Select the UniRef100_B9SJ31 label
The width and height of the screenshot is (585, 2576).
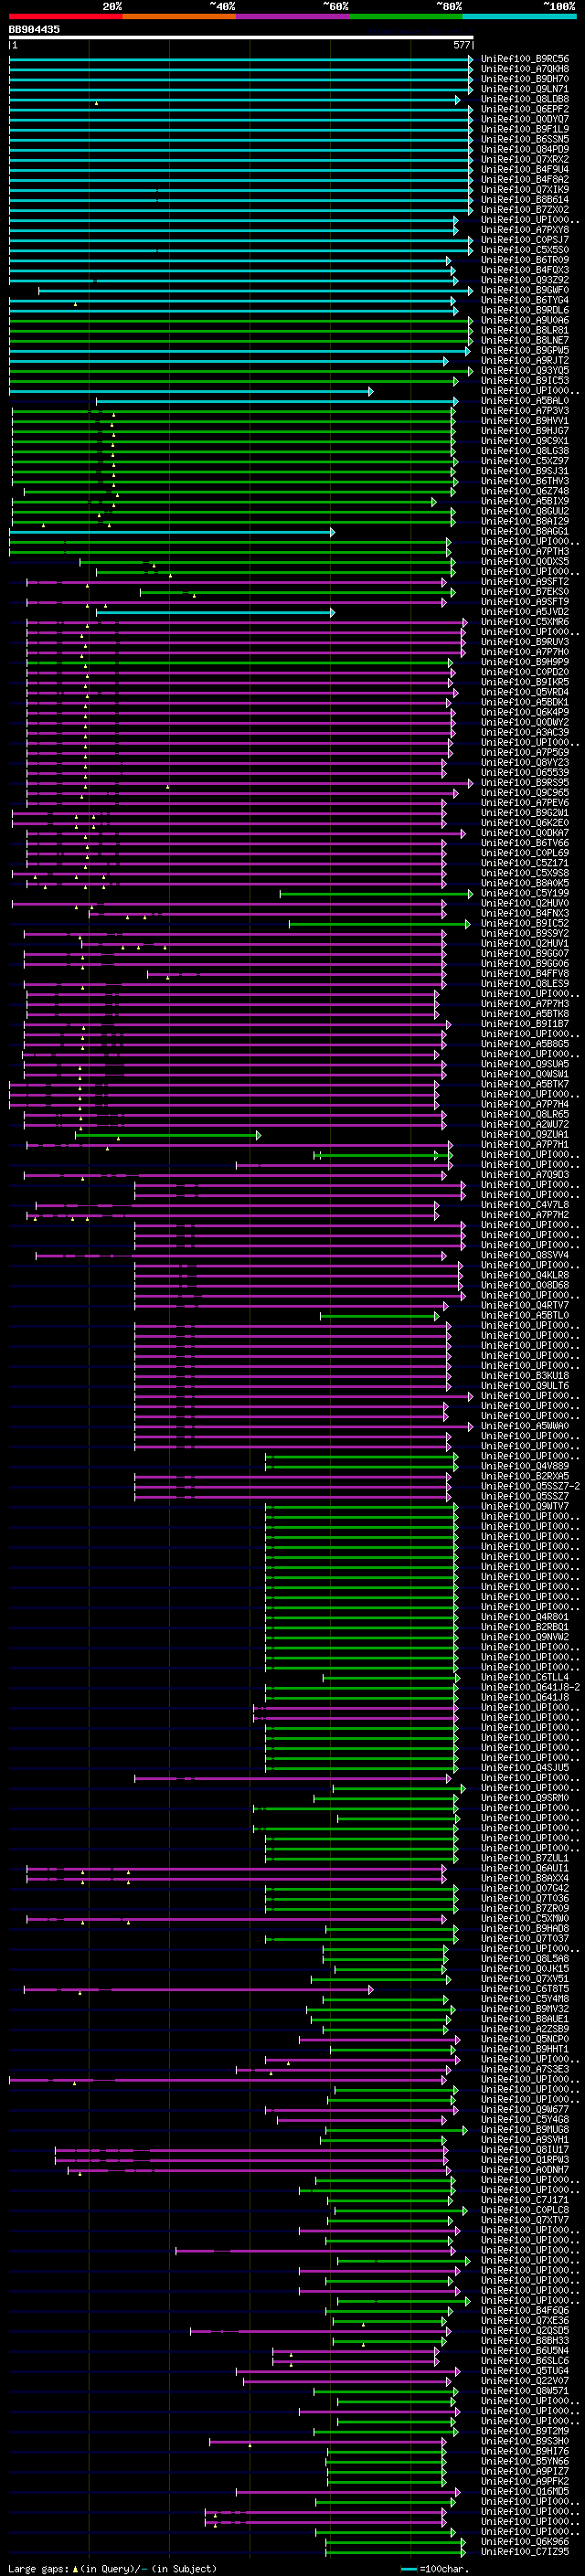pos(525,471)
